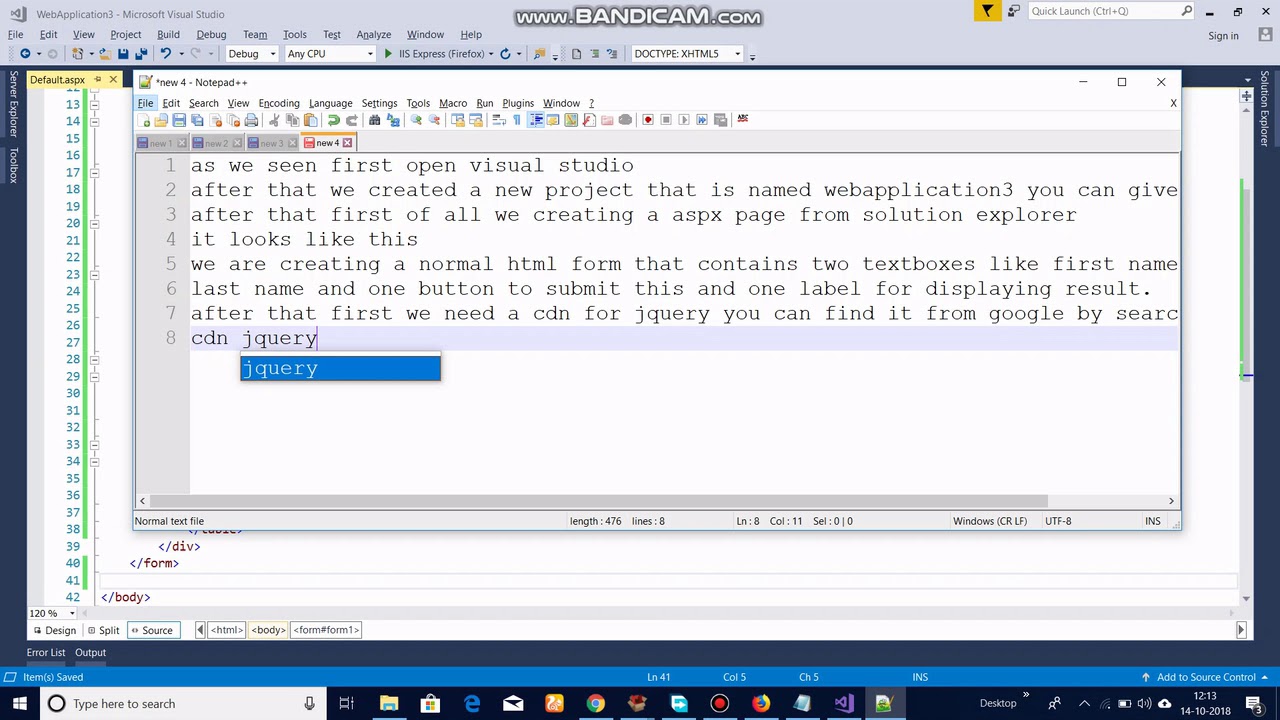The height and width of the screenshot is (720, 1280).
Task: Click the Run macro multiple times icon
Action: pyautogui.click(x=702, y=120)
